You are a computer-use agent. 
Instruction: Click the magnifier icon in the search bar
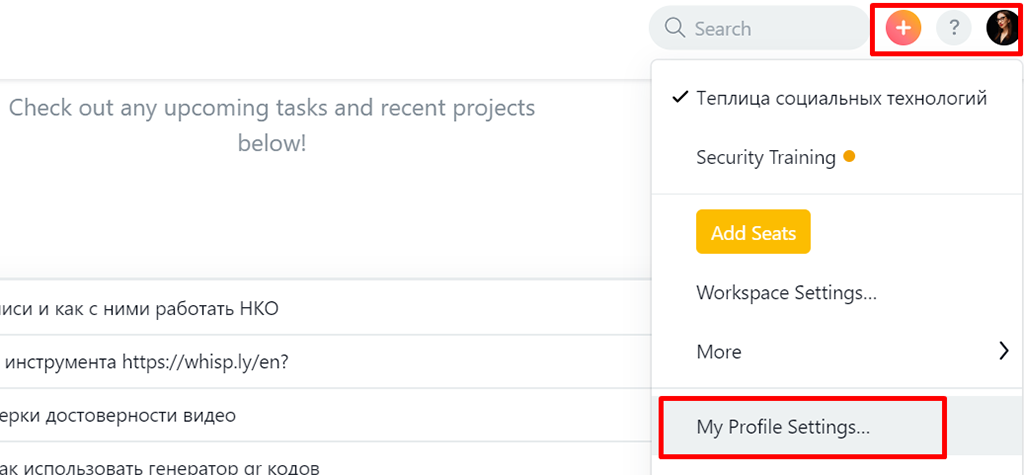(x=674, y=28)
